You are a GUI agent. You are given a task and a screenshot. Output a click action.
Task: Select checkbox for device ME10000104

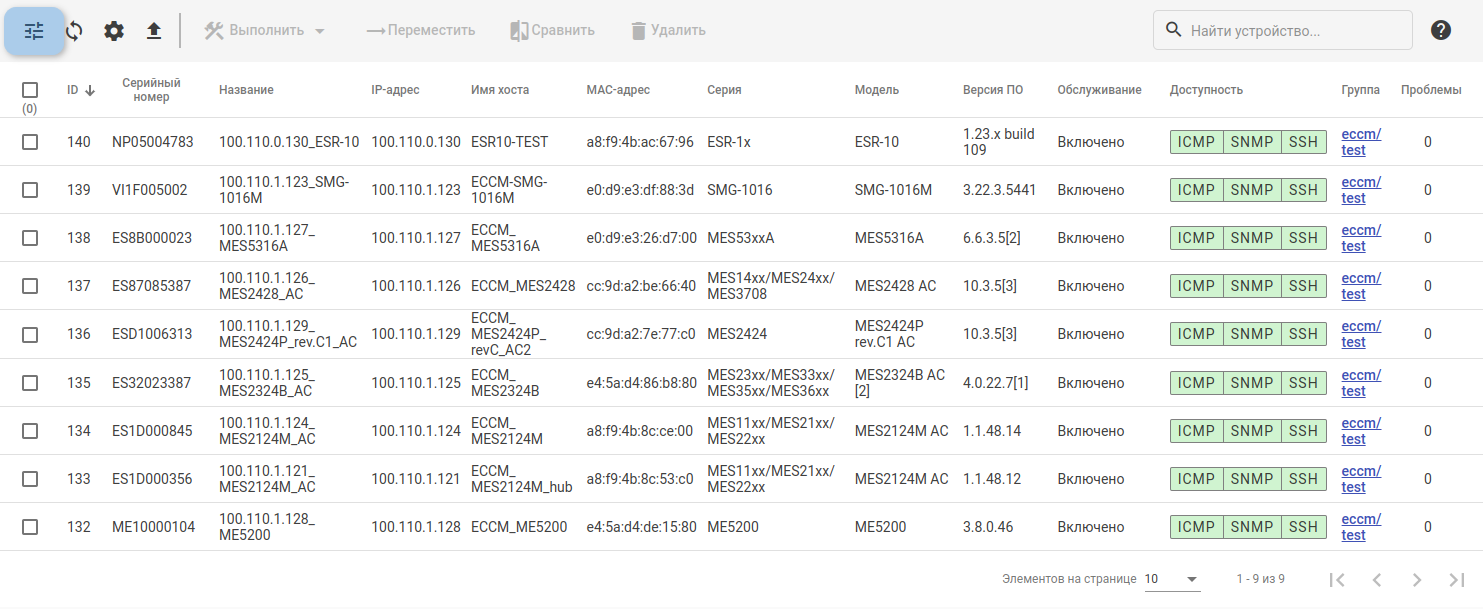coord(30,527)
